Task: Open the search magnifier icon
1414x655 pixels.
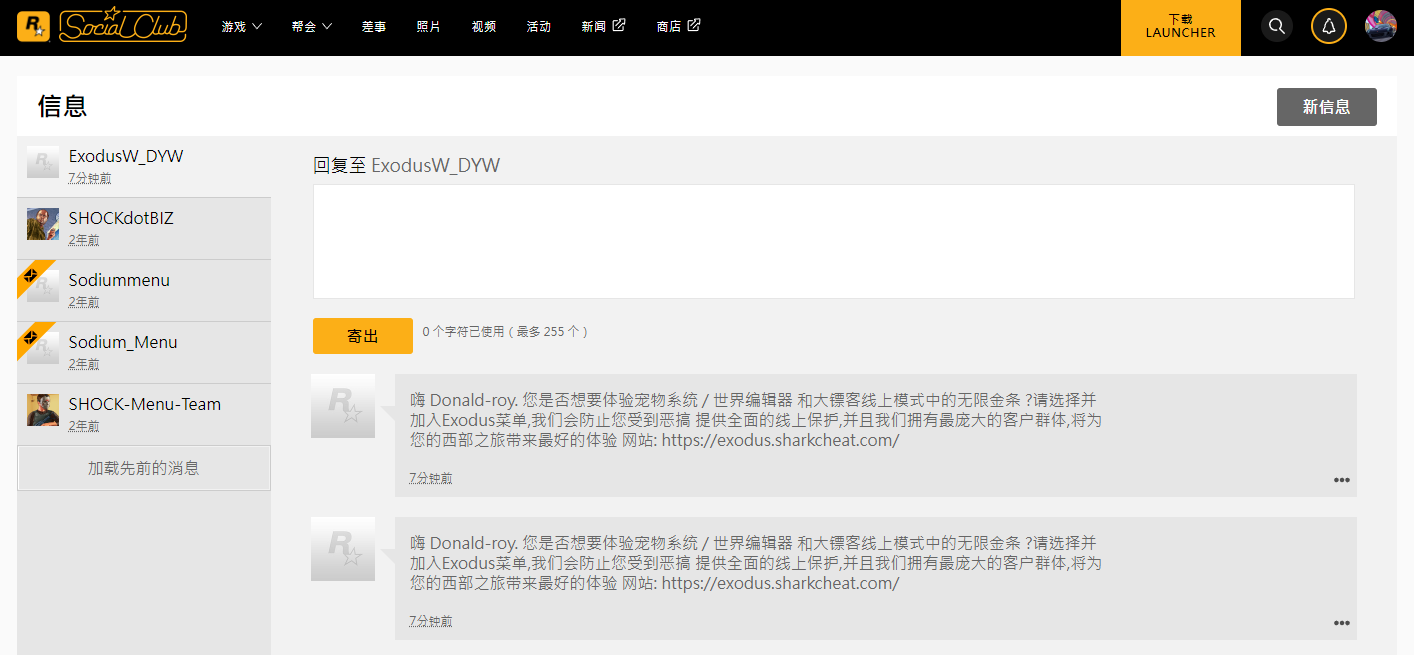Action: coord(1277,26)
